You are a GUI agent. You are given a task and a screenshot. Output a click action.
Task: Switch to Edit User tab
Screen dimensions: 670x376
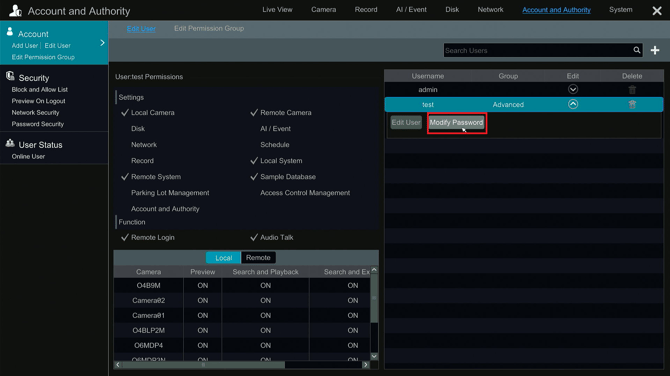click(141, 29)
